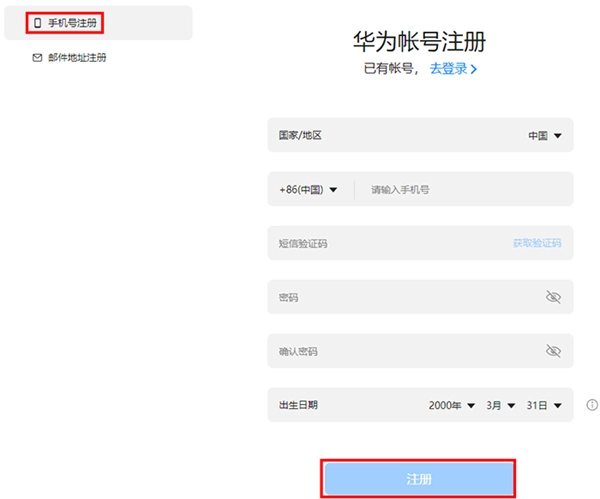The width and height of the screenshot is (600, 499).
Task: Click the phone icon beside 手机号注册
Action: coord(38,22)
